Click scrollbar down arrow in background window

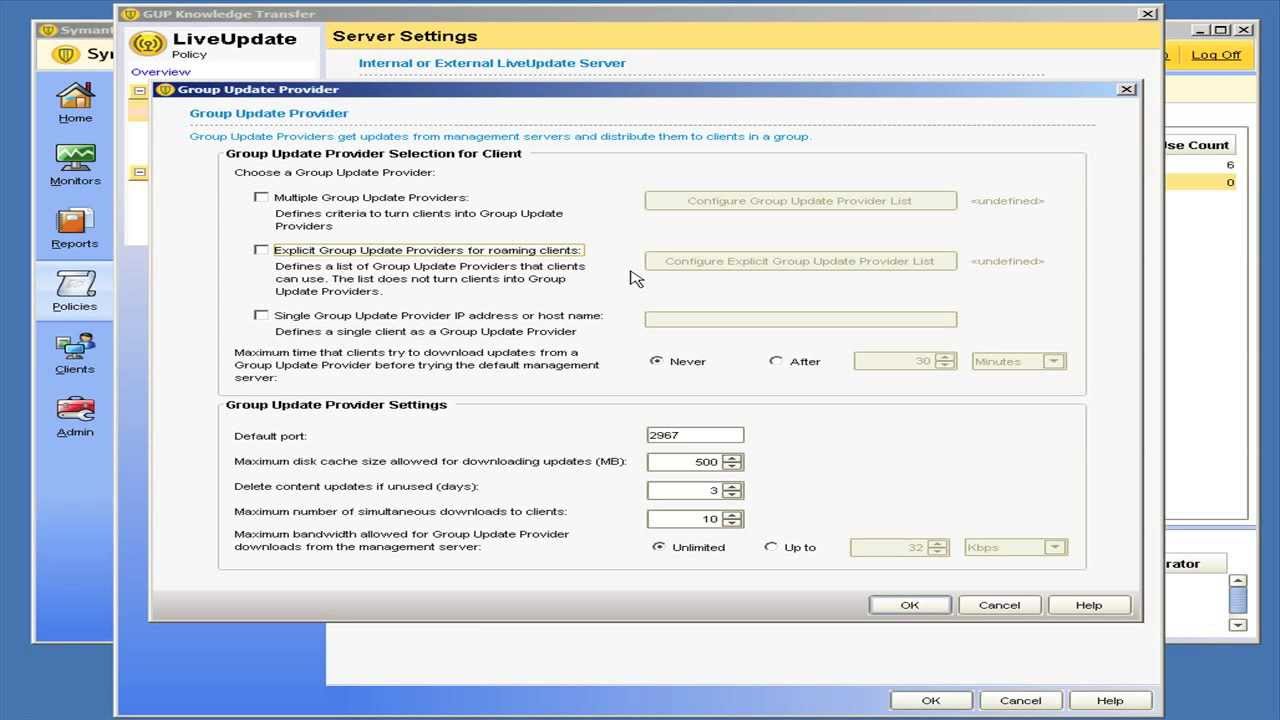coord(1238,625)
